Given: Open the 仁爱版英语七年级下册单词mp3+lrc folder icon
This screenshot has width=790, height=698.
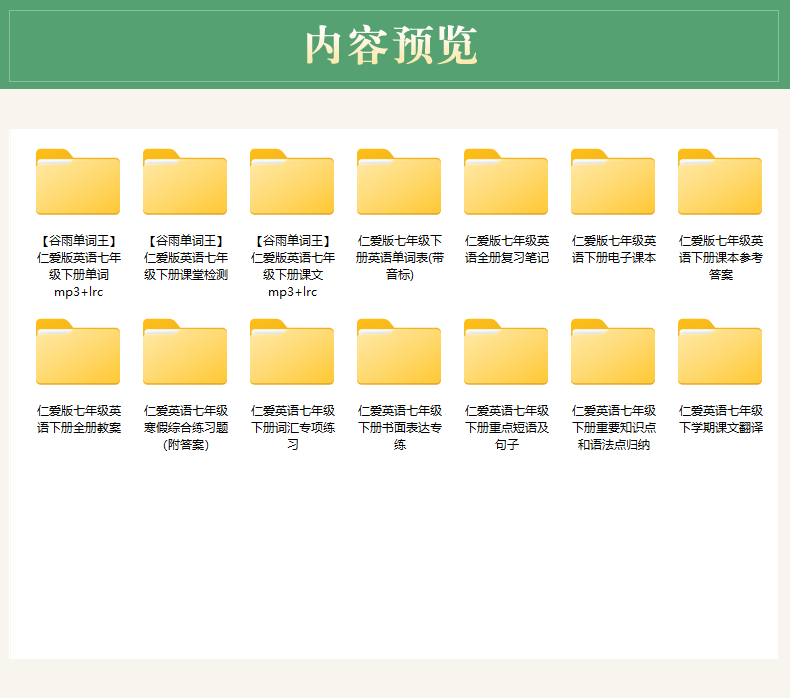Looking at the screenshot, I should click(78, 182).
